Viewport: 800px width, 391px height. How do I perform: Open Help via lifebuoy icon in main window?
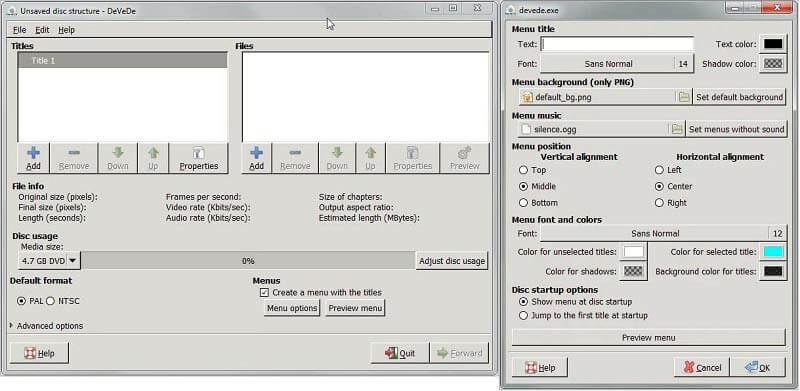coord(39,353)
